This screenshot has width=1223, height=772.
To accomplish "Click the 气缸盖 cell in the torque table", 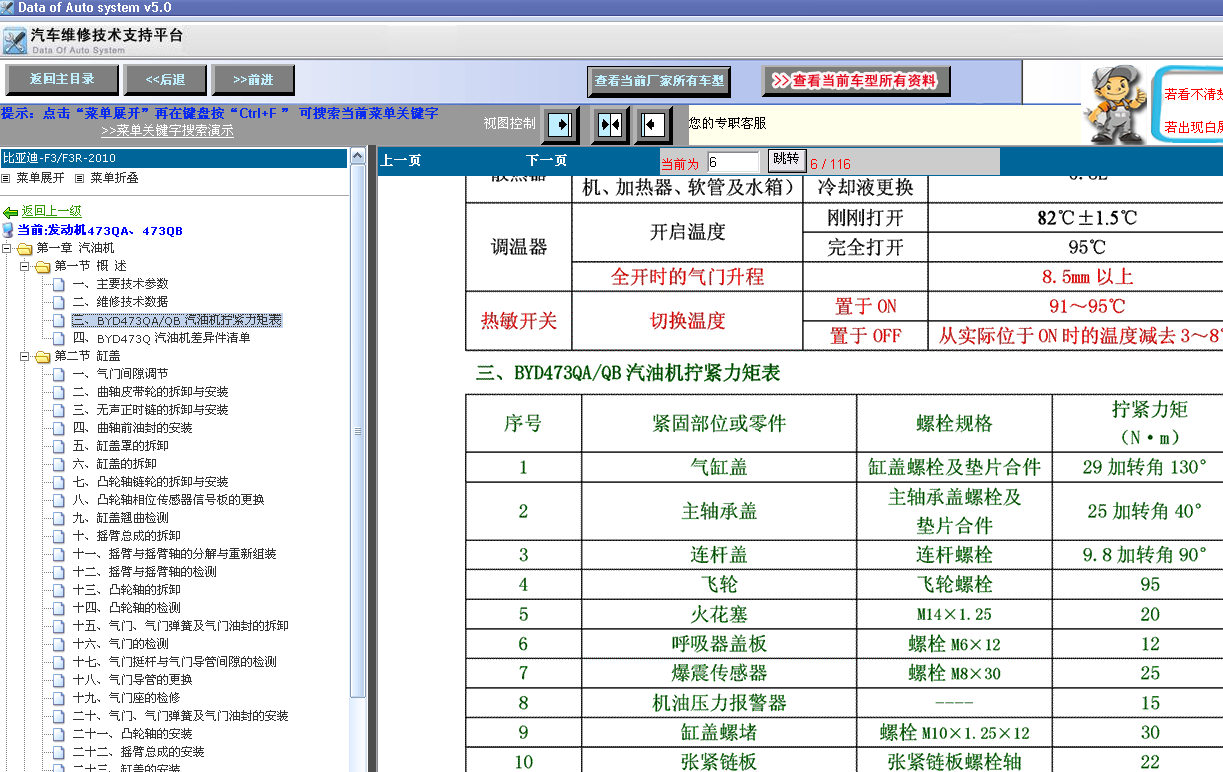I will [719, 467].
